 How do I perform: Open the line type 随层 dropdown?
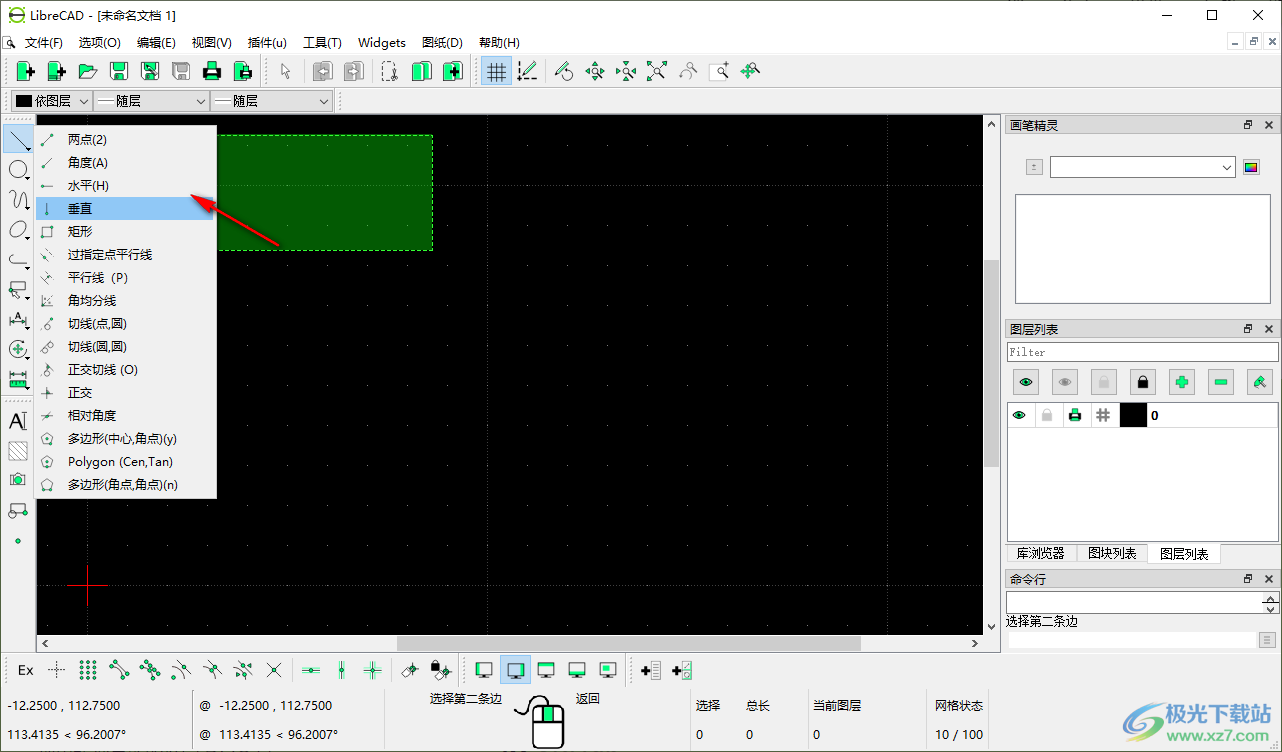pyautogui.click(x=271, y=101)
